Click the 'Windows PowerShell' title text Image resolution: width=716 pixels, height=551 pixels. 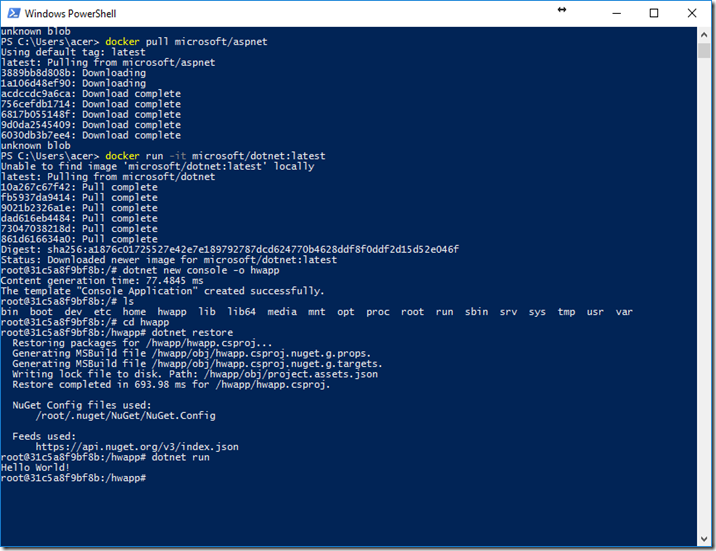click(70, 14)
